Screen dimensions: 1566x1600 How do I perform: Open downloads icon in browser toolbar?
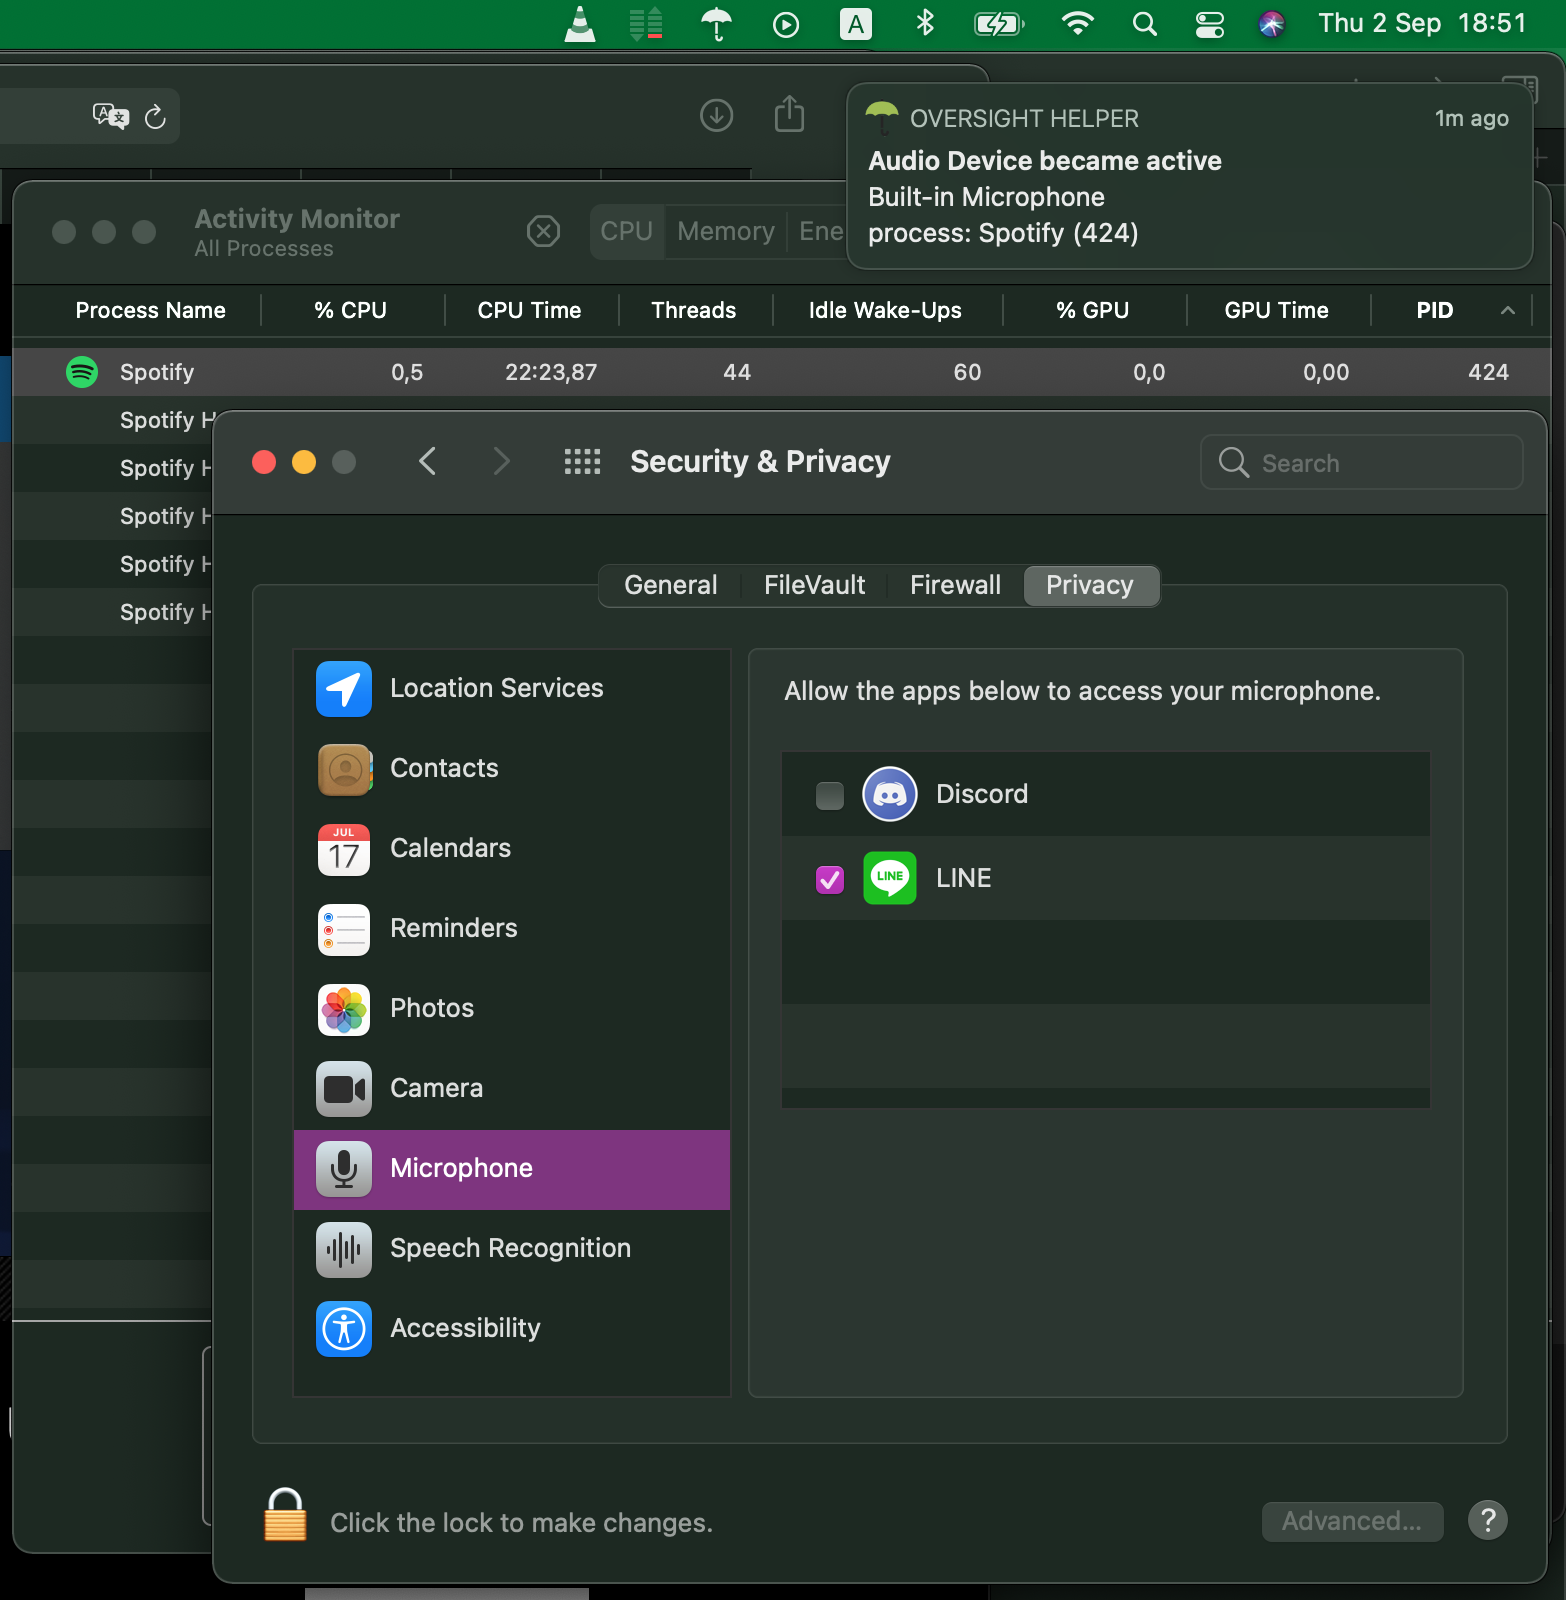point(716,116)
